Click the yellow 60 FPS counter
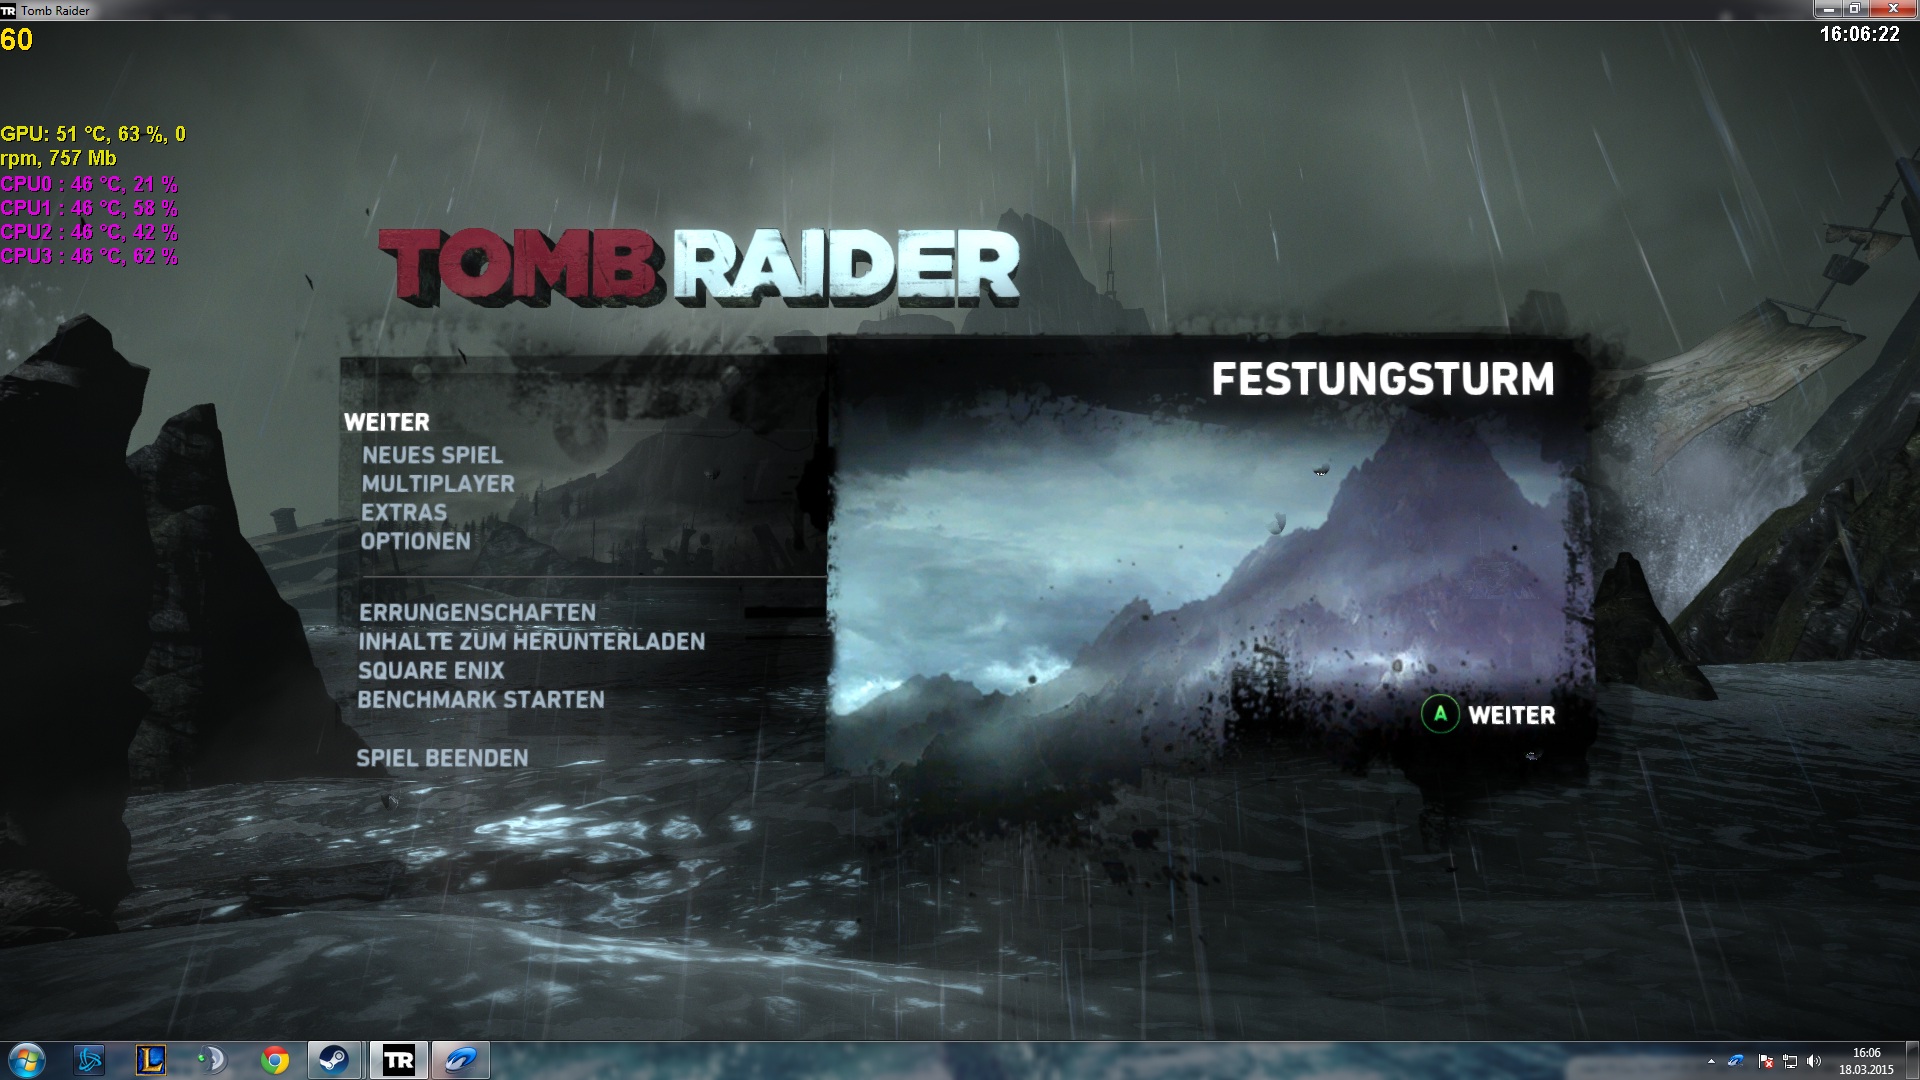 click(x=17, y=40)
